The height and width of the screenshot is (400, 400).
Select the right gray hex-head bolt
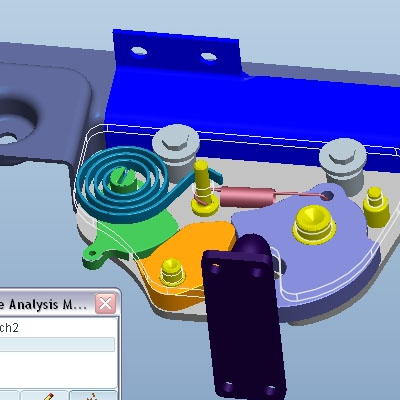(x=343, y=159)
